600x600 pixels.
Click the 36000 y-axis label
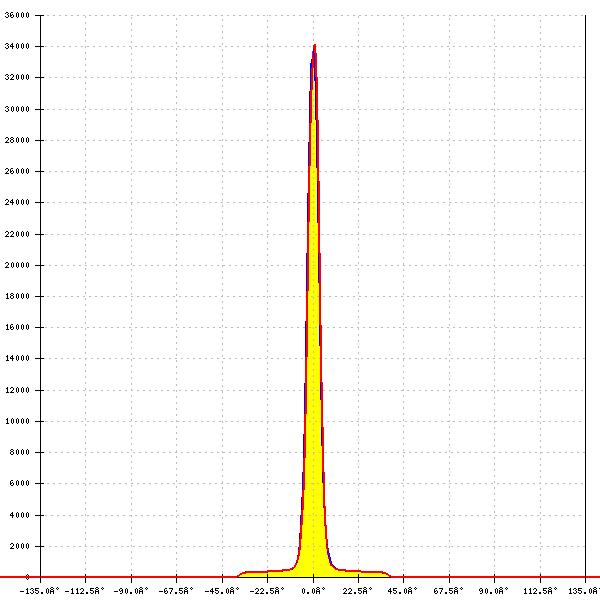point(17,15)
